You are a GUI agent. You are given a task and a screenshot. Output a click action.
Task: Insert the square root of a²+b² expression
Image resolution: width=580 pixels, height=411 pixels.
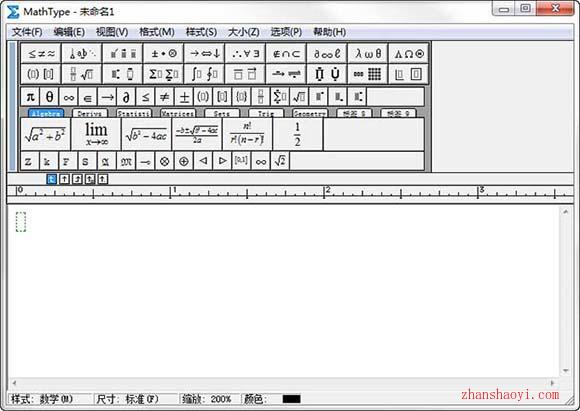click(45, 134)
